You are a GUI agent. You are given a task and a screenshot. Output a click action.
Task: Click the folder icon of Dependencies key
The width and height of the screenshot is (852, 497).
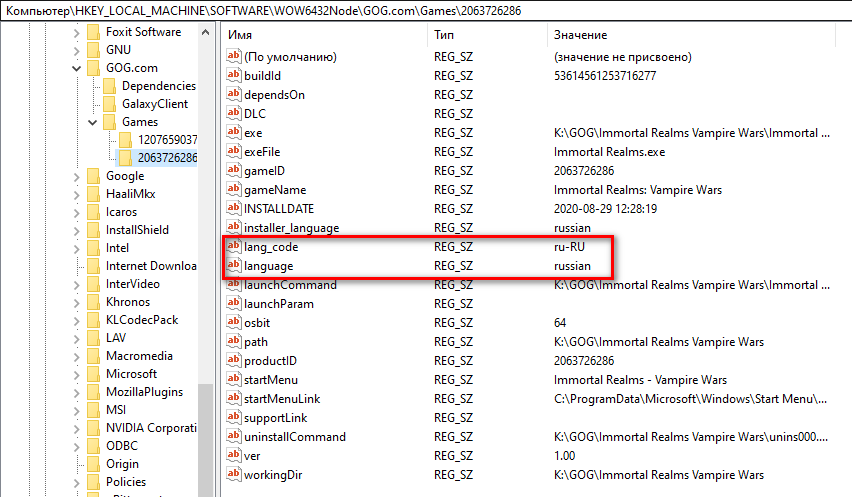[x=109, y=86]
